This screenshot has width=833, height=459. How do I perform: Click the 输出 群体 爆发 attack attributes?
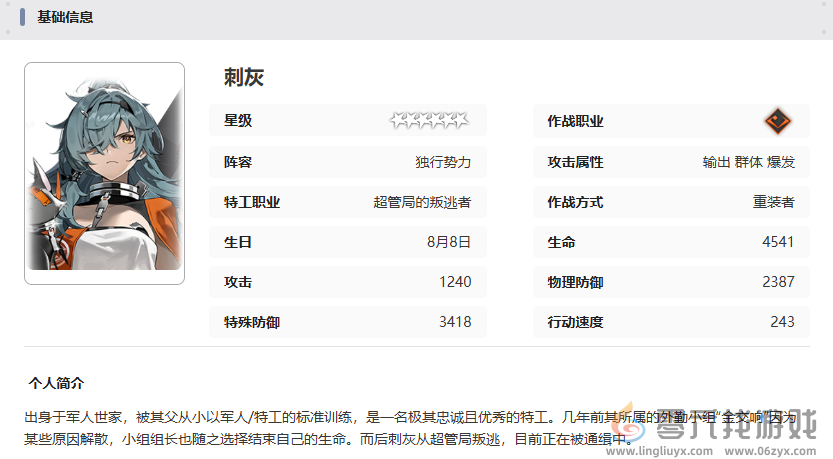click(748, 162)
